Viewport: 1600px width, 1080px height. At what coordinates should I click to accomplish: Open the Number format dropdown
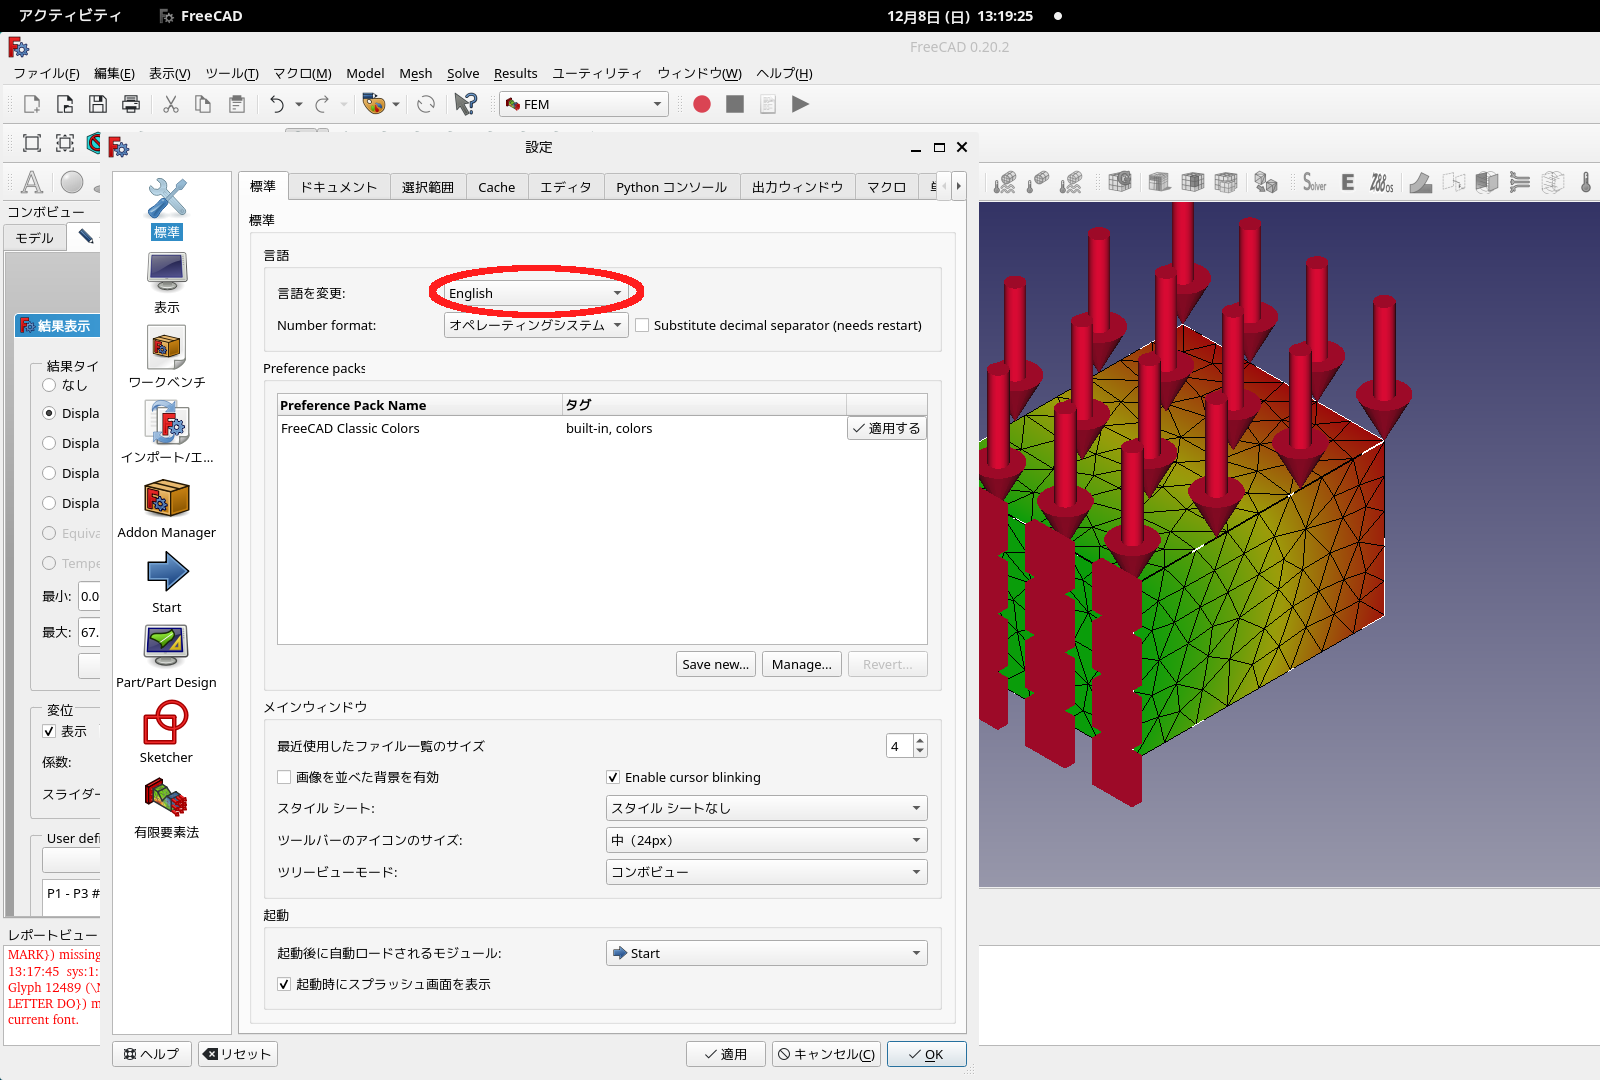(536, 325)
